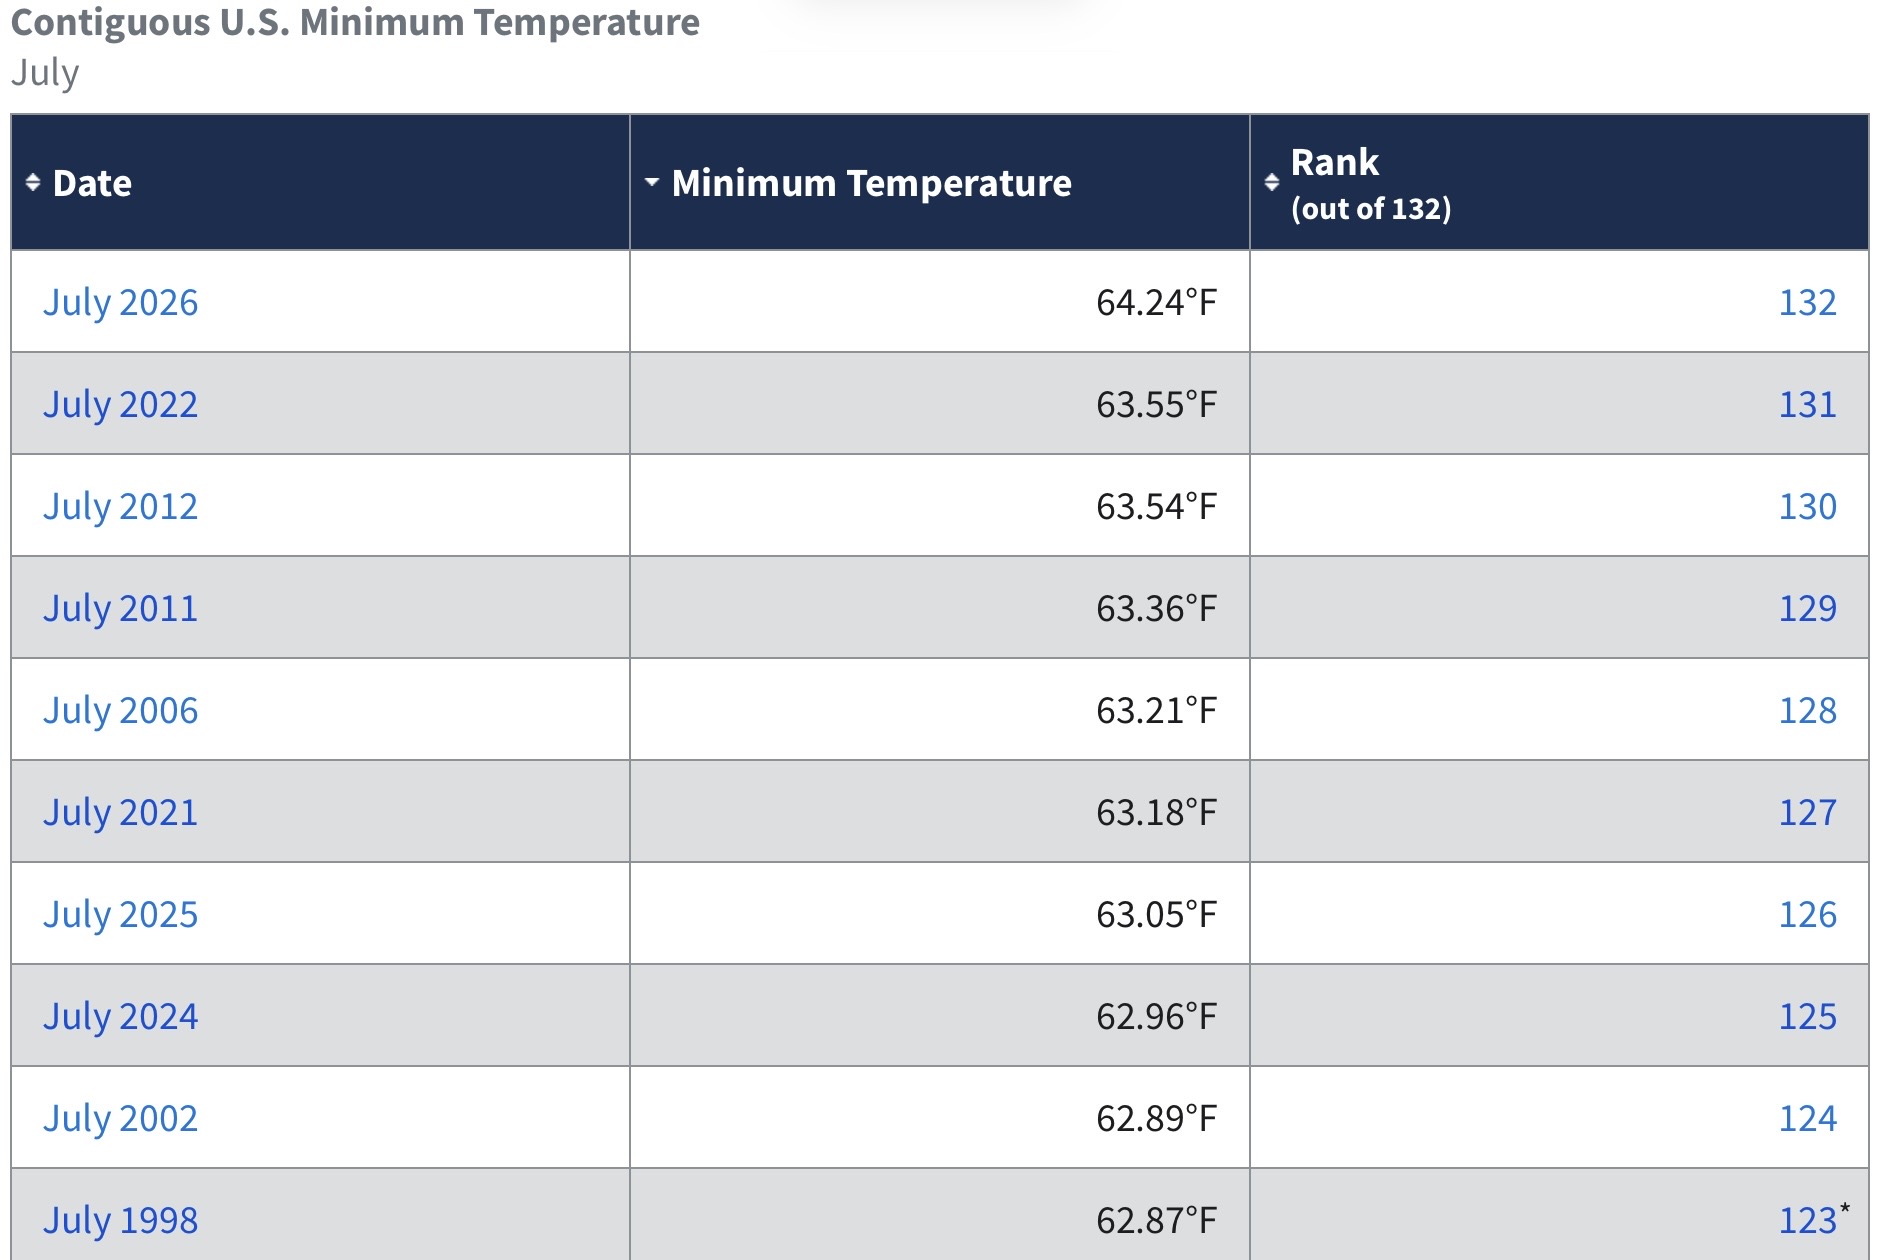Click the Date column sort icon
1887x1260 pixels.
[x=33, y=182]
